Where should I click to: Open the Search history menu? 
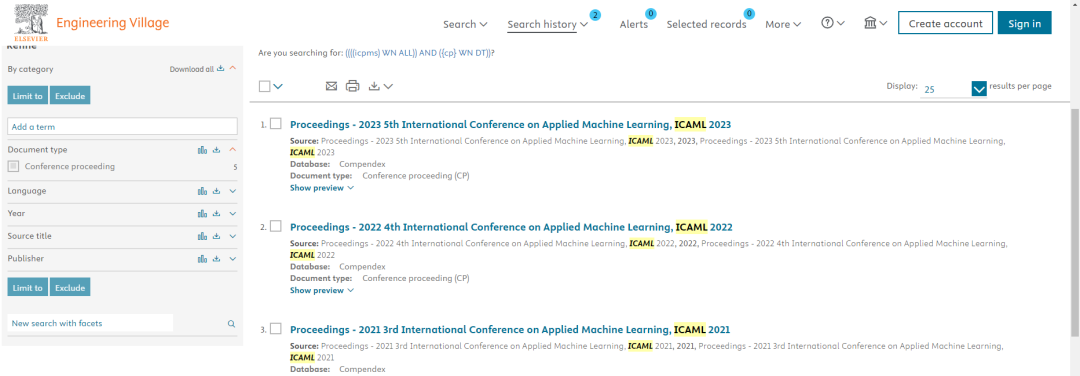tap(548, 24)
